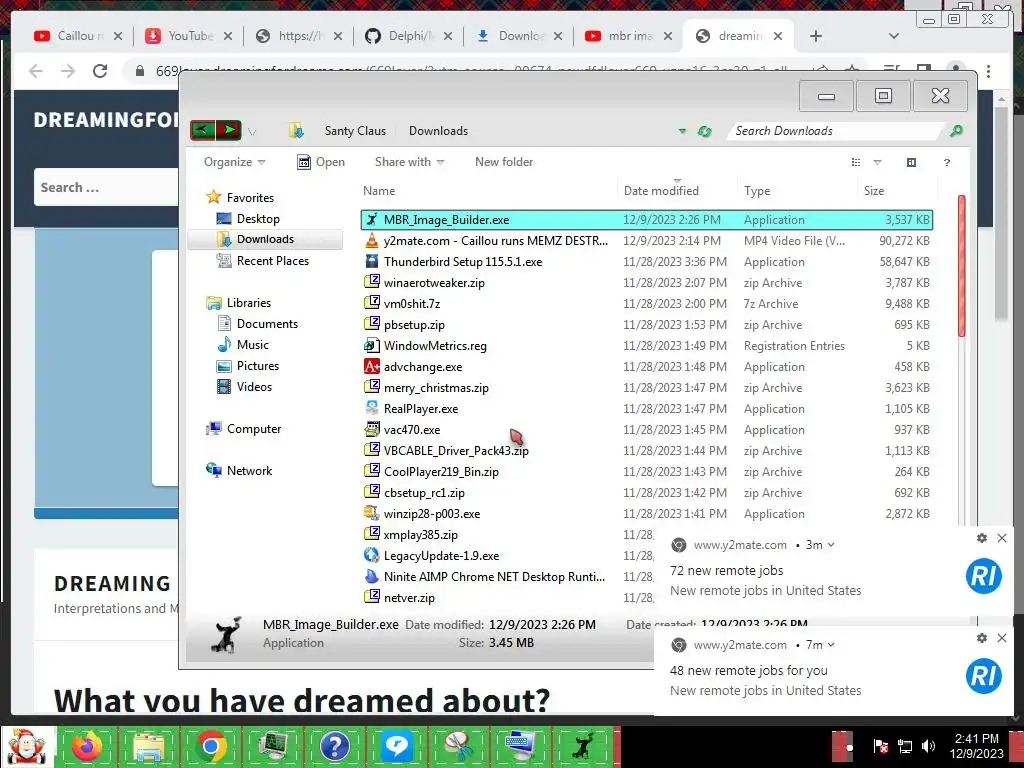Click the Explorer vertical scrollbar thumb
The image size is (1024, 768).
(961, 266)
